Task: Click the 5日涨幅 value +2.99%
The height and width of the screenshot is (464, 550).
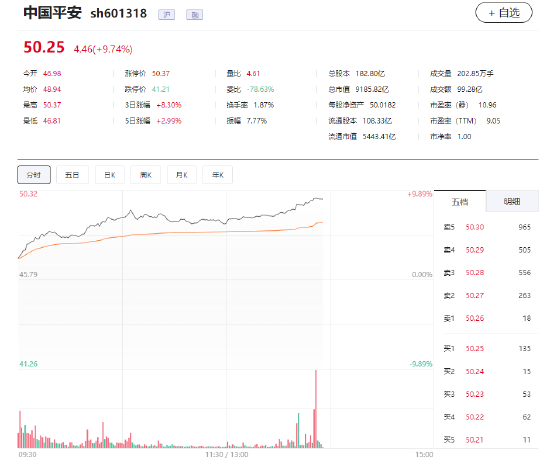Action: pos(169,121)
